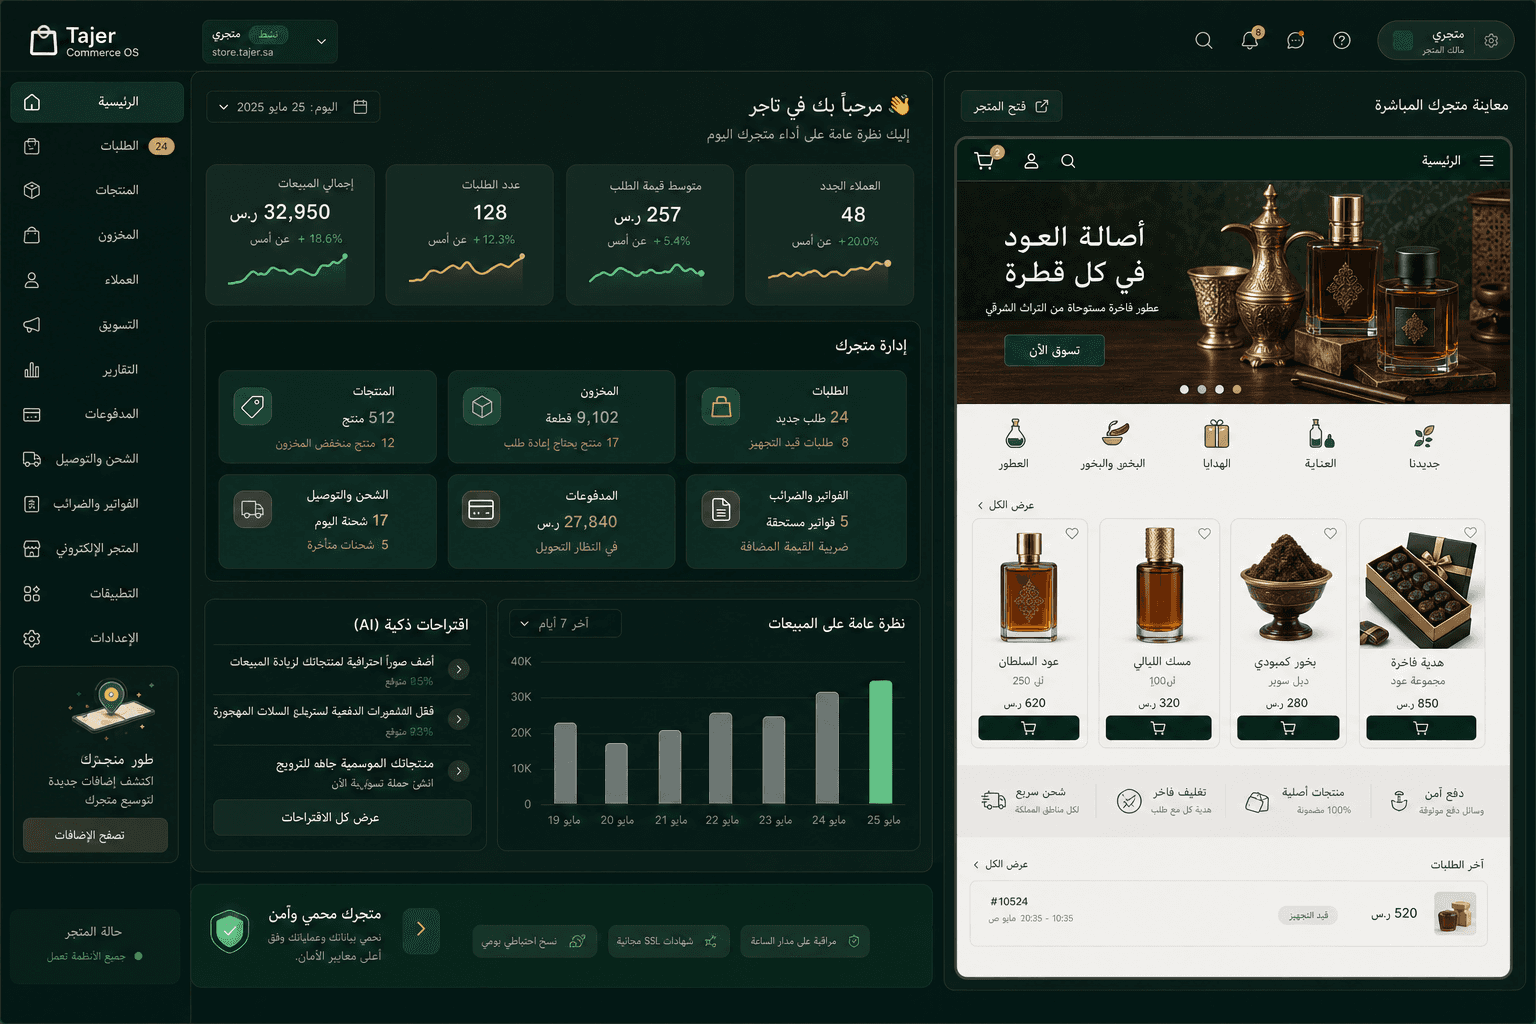
Task: Open security panel chevron arrow
Action: (x=421, y=929)
